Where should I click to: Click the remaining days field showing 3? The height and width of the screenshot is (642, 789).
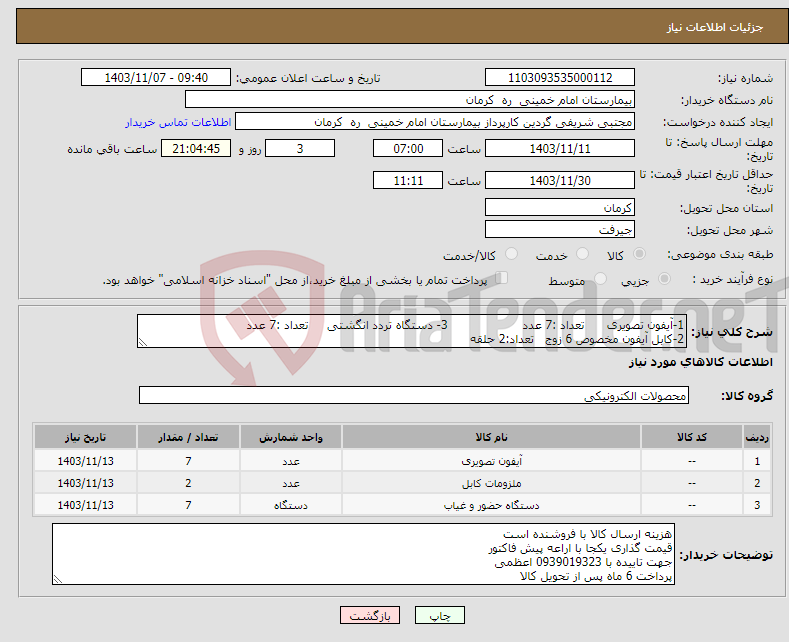[x=300, y=148]
